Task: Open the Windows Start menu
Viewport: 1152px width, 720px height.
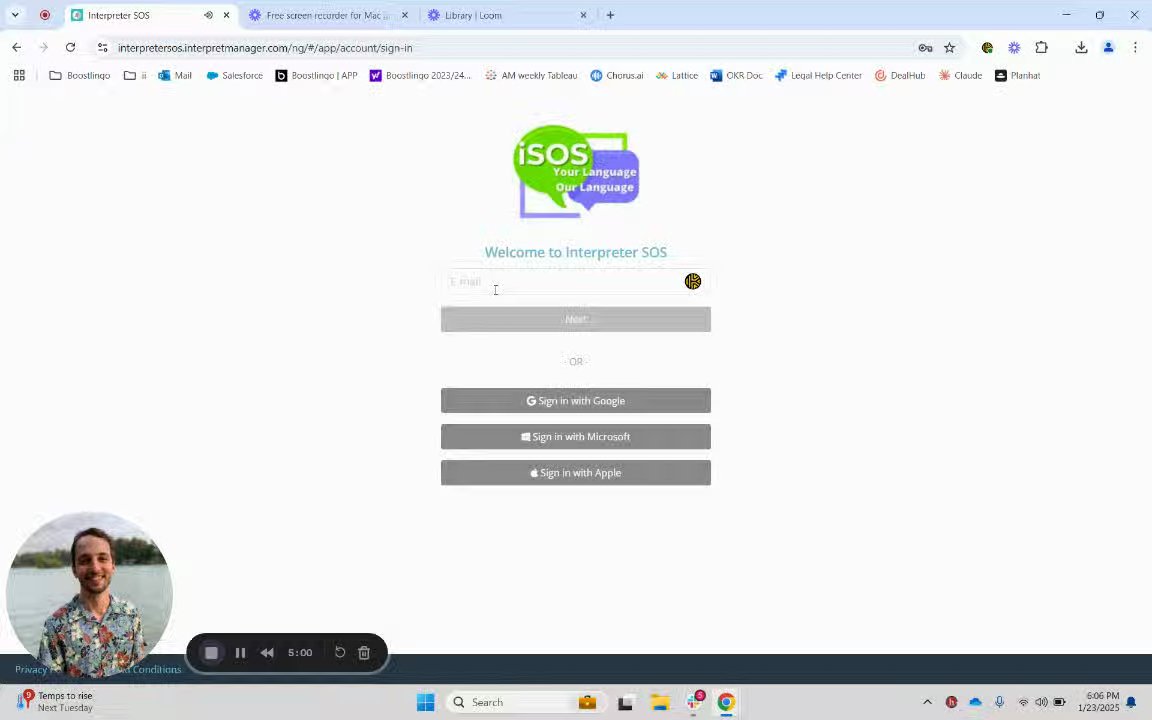Action: (x=425, y=702)
